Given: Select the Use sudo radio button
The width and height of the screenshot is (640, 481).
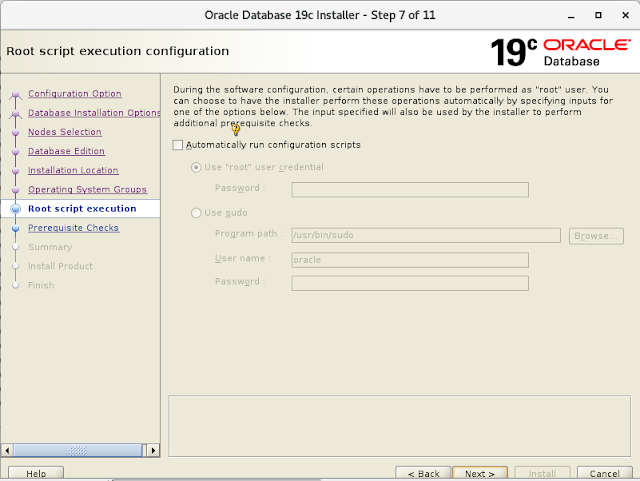Looking at the screenshot, I should click(196, 213).
